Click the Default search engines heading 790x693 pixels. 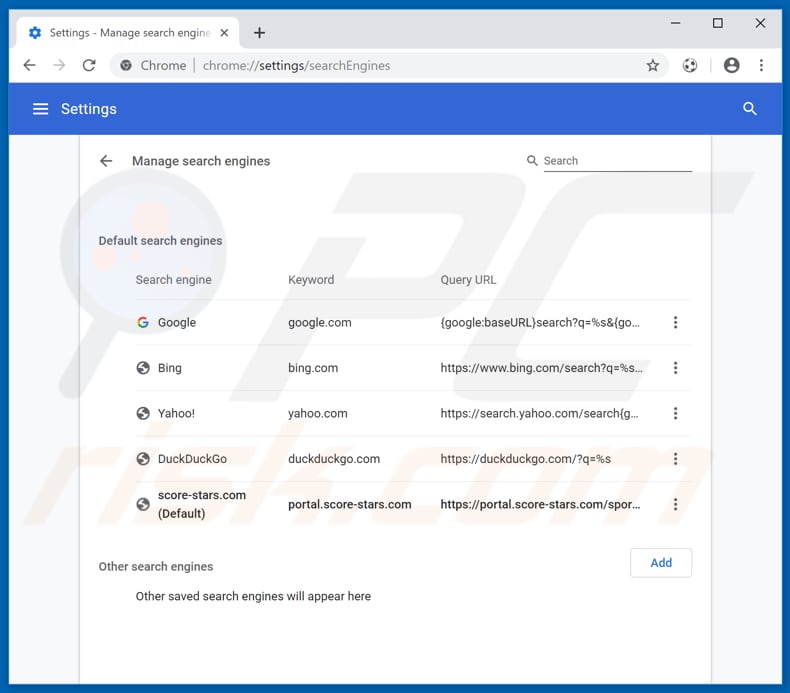pyautogui.click(x=160, y=240)
